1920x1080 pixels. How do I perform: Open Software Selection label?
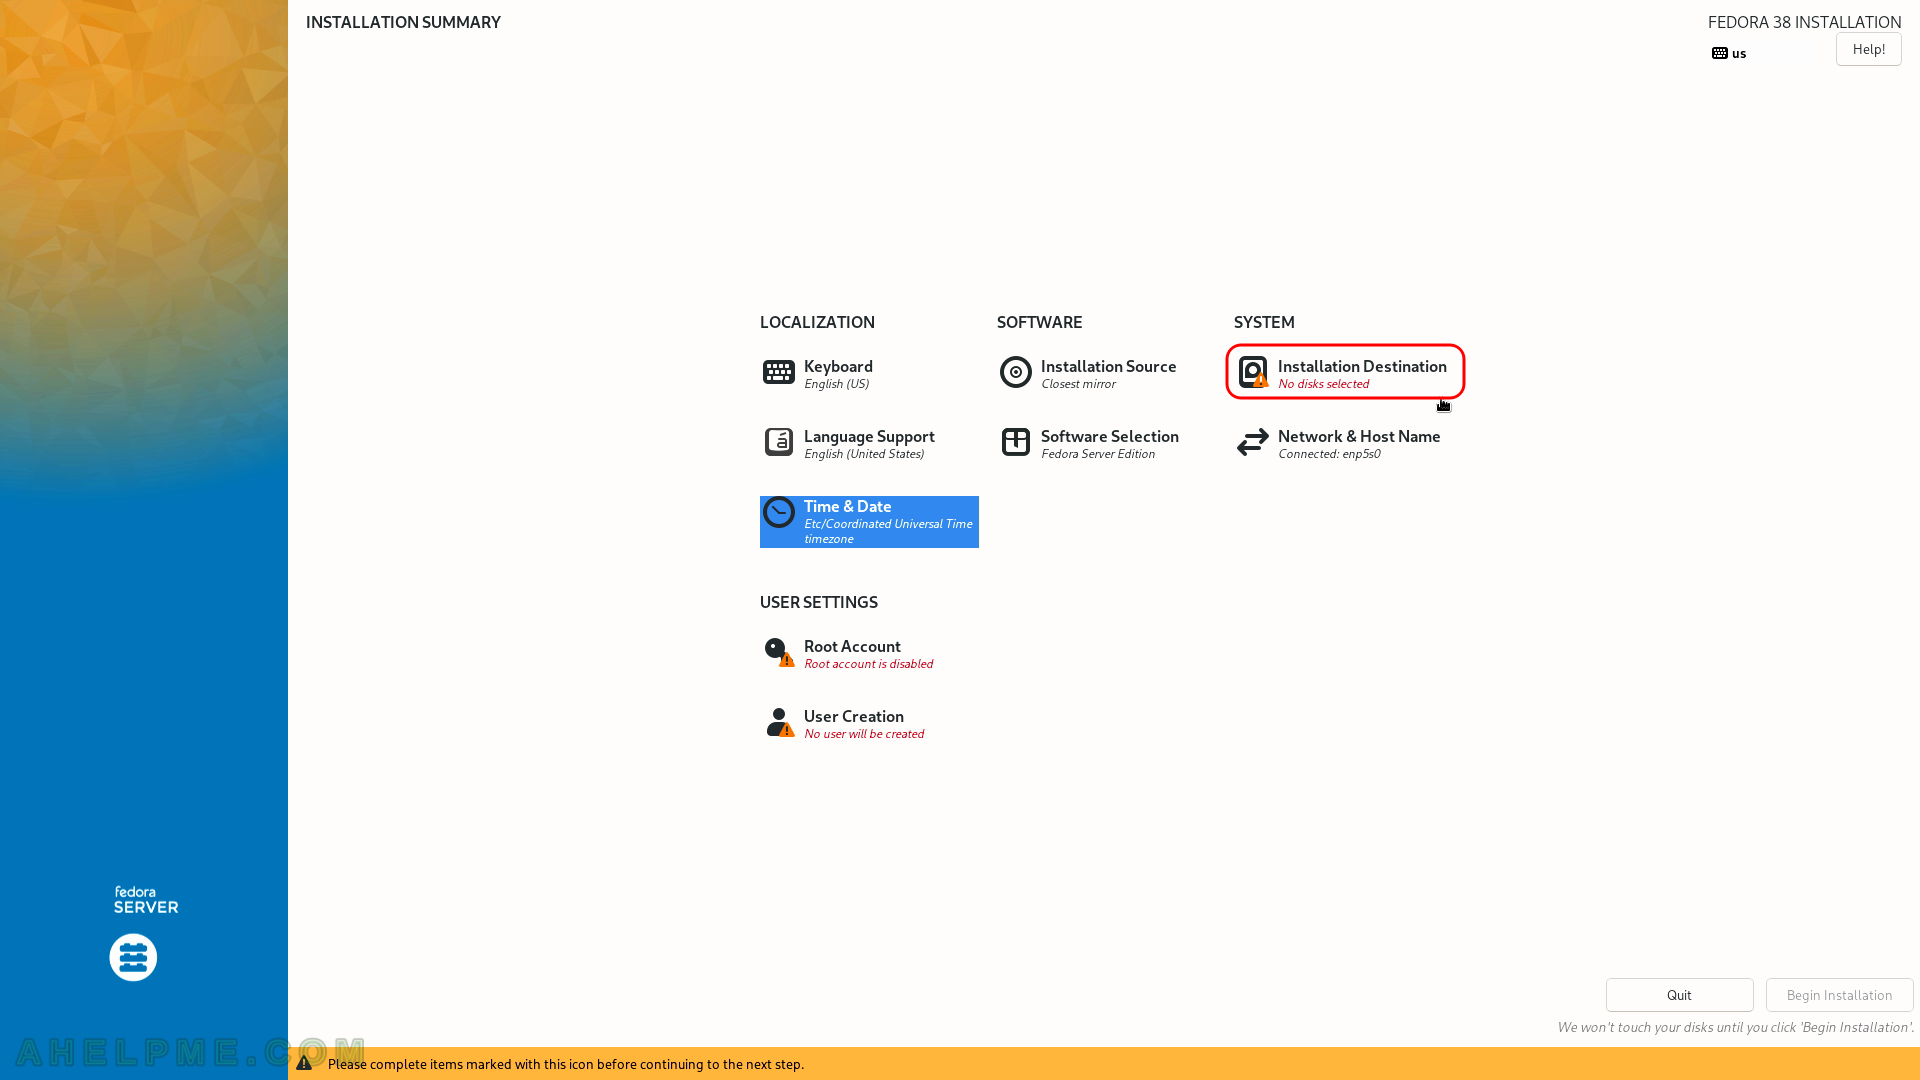(x=1109, y=436)
